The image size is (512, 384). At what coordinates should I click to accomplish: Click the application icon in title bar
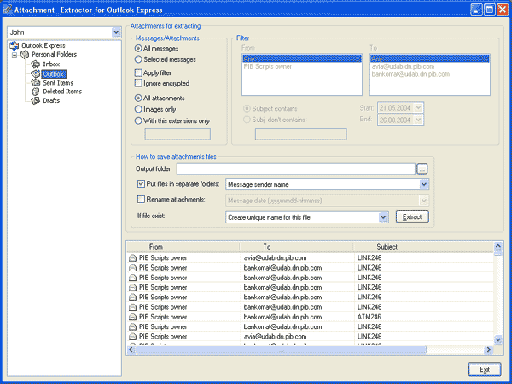[x=7, y=9]
